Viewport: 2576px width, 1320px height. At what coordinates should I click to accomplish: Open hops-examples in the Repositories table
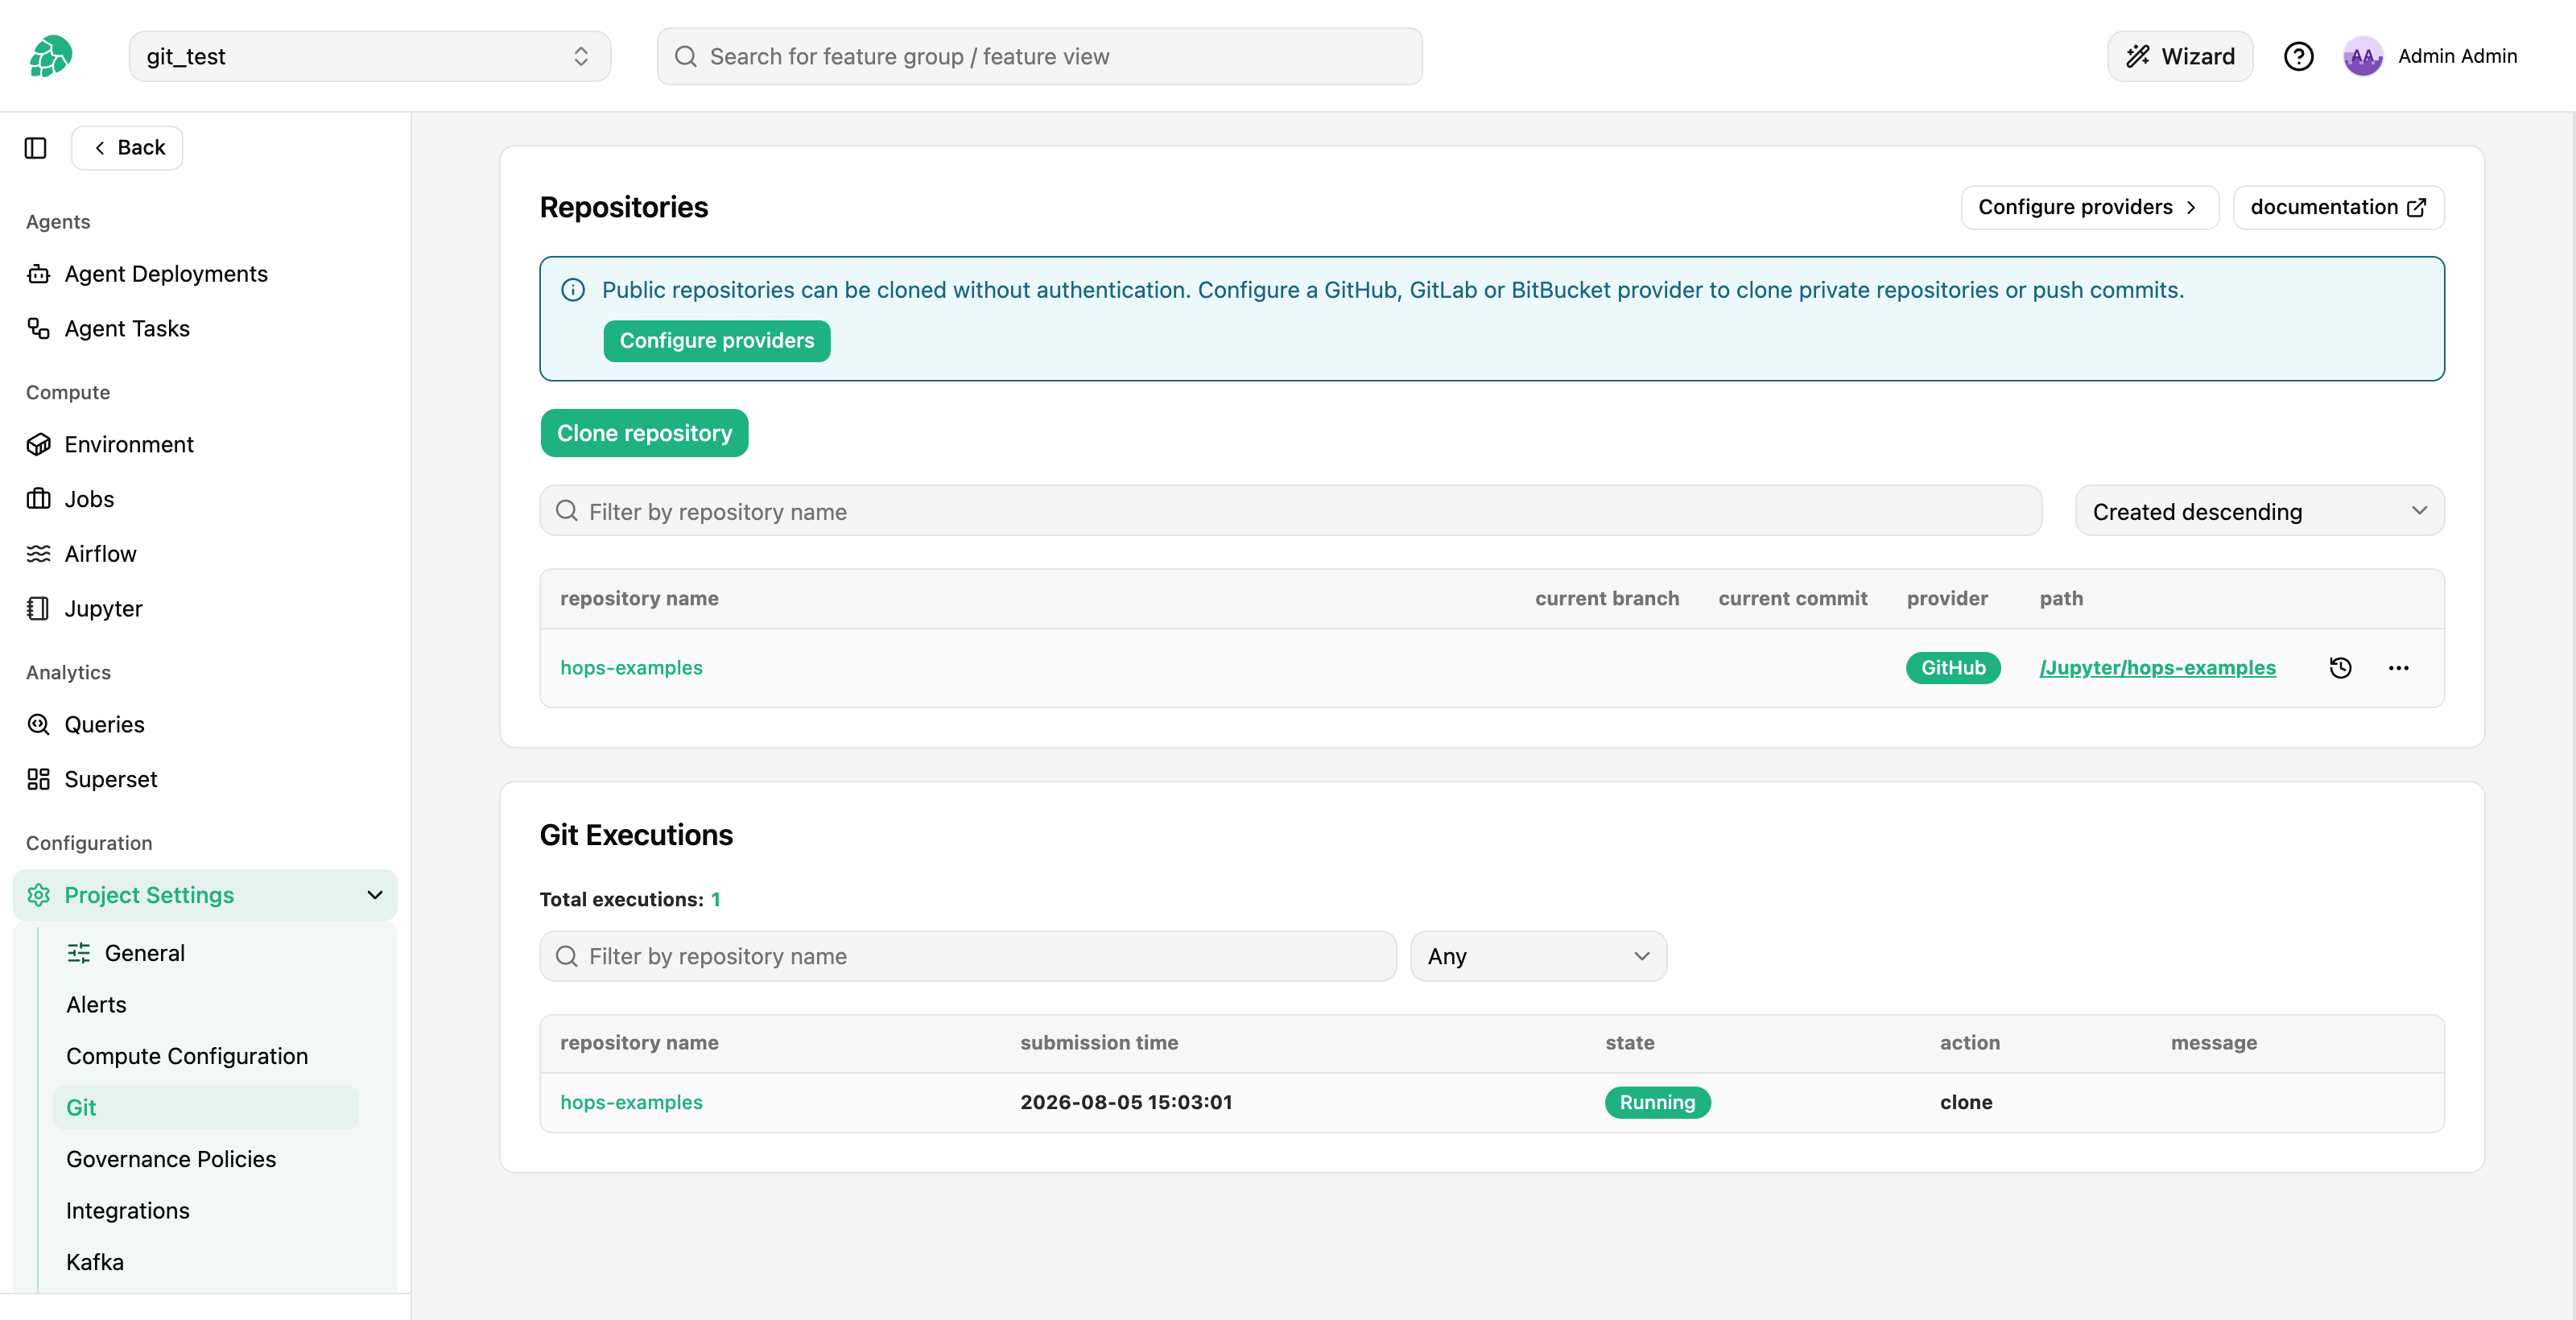coord(631,668)
